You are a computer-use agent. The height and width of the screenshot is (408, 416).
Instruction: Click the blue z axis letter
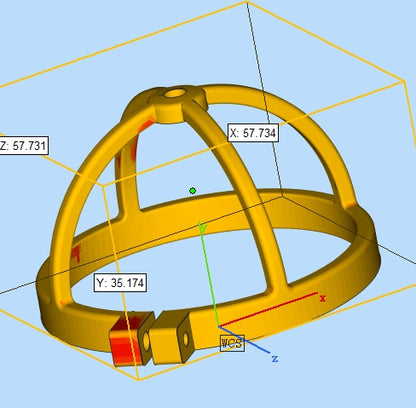[x=275, y=359]
